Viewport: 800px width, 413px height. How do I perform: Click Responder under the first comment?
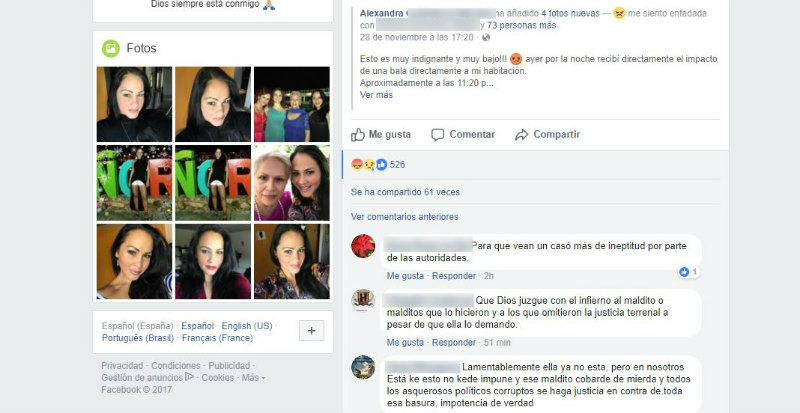454,276
